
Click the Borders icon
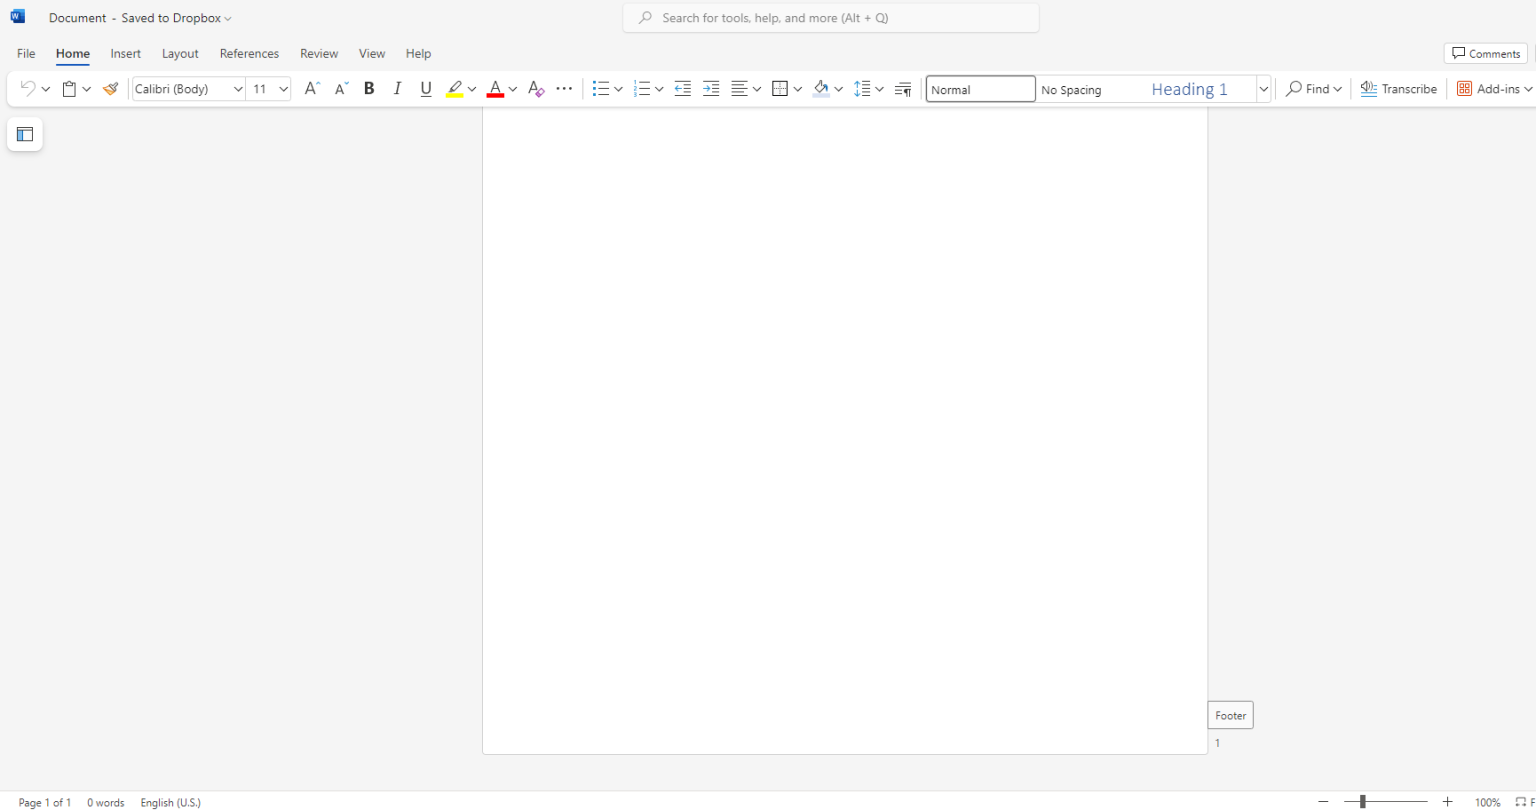pyautogui.click(x=781, y=89)
